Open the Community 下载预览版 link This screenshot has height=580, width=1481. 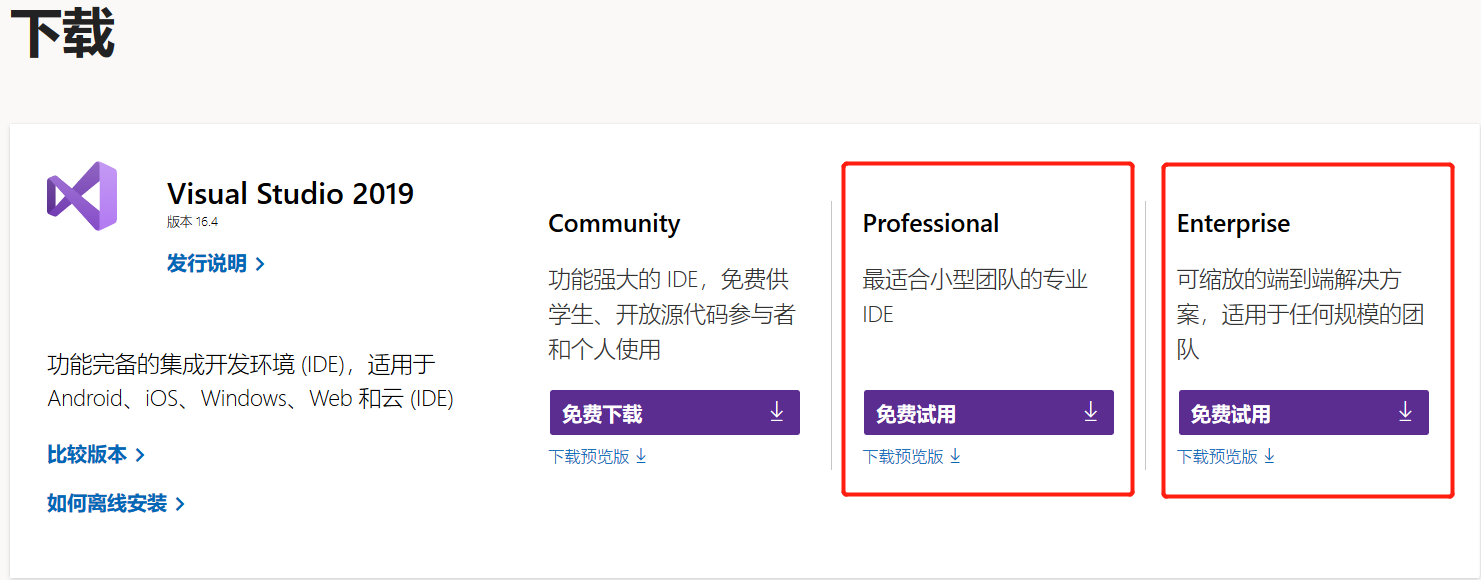[x=598, y=457]
